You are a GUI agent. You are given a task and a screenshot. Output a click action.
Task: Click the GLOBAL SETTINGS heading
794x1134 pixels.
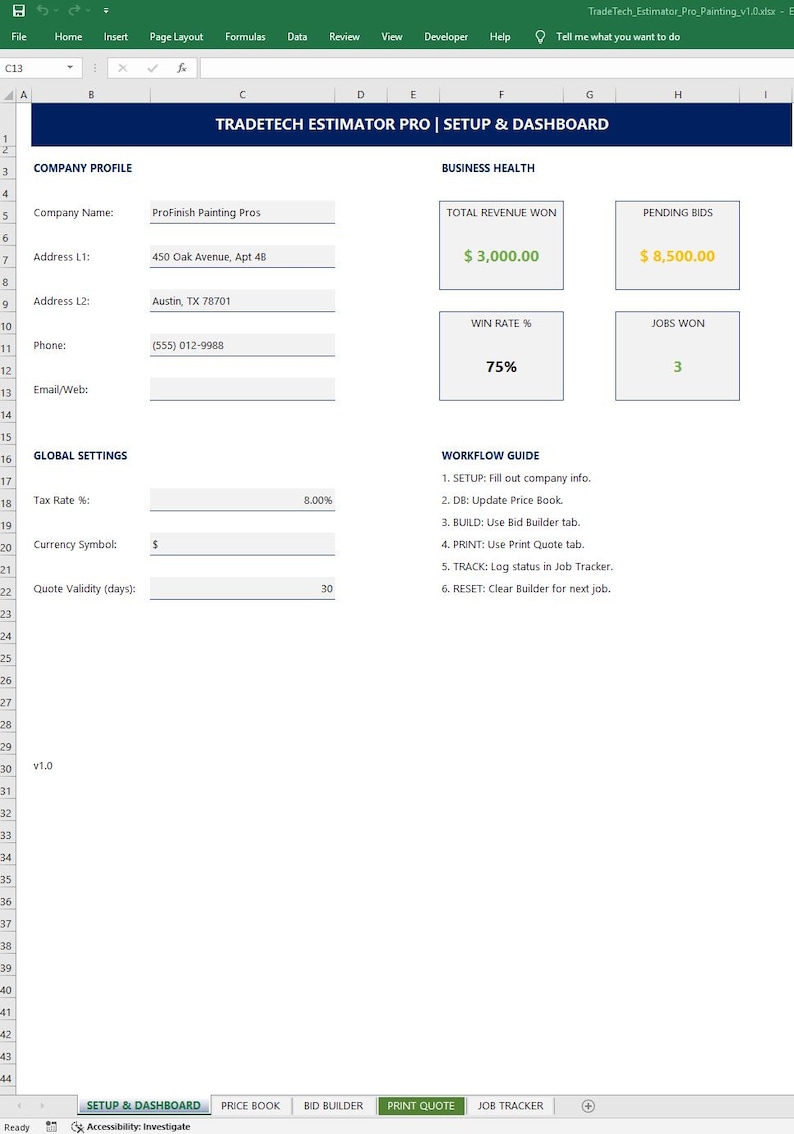(x=80, y=456)
